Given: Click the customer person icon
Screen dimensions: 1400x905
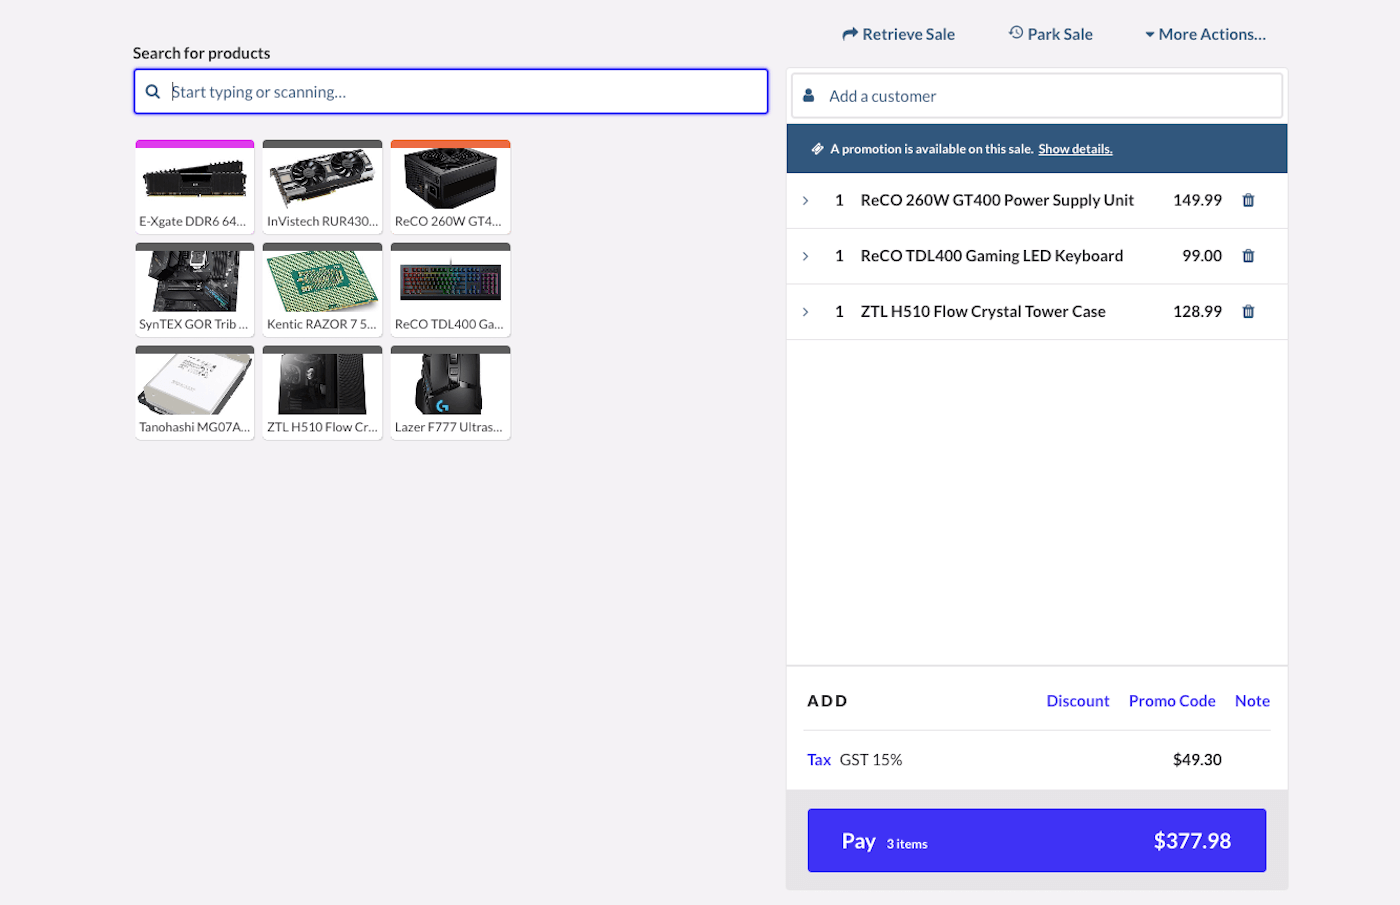Looking at the screenshot, I should (x=809, y=96).
